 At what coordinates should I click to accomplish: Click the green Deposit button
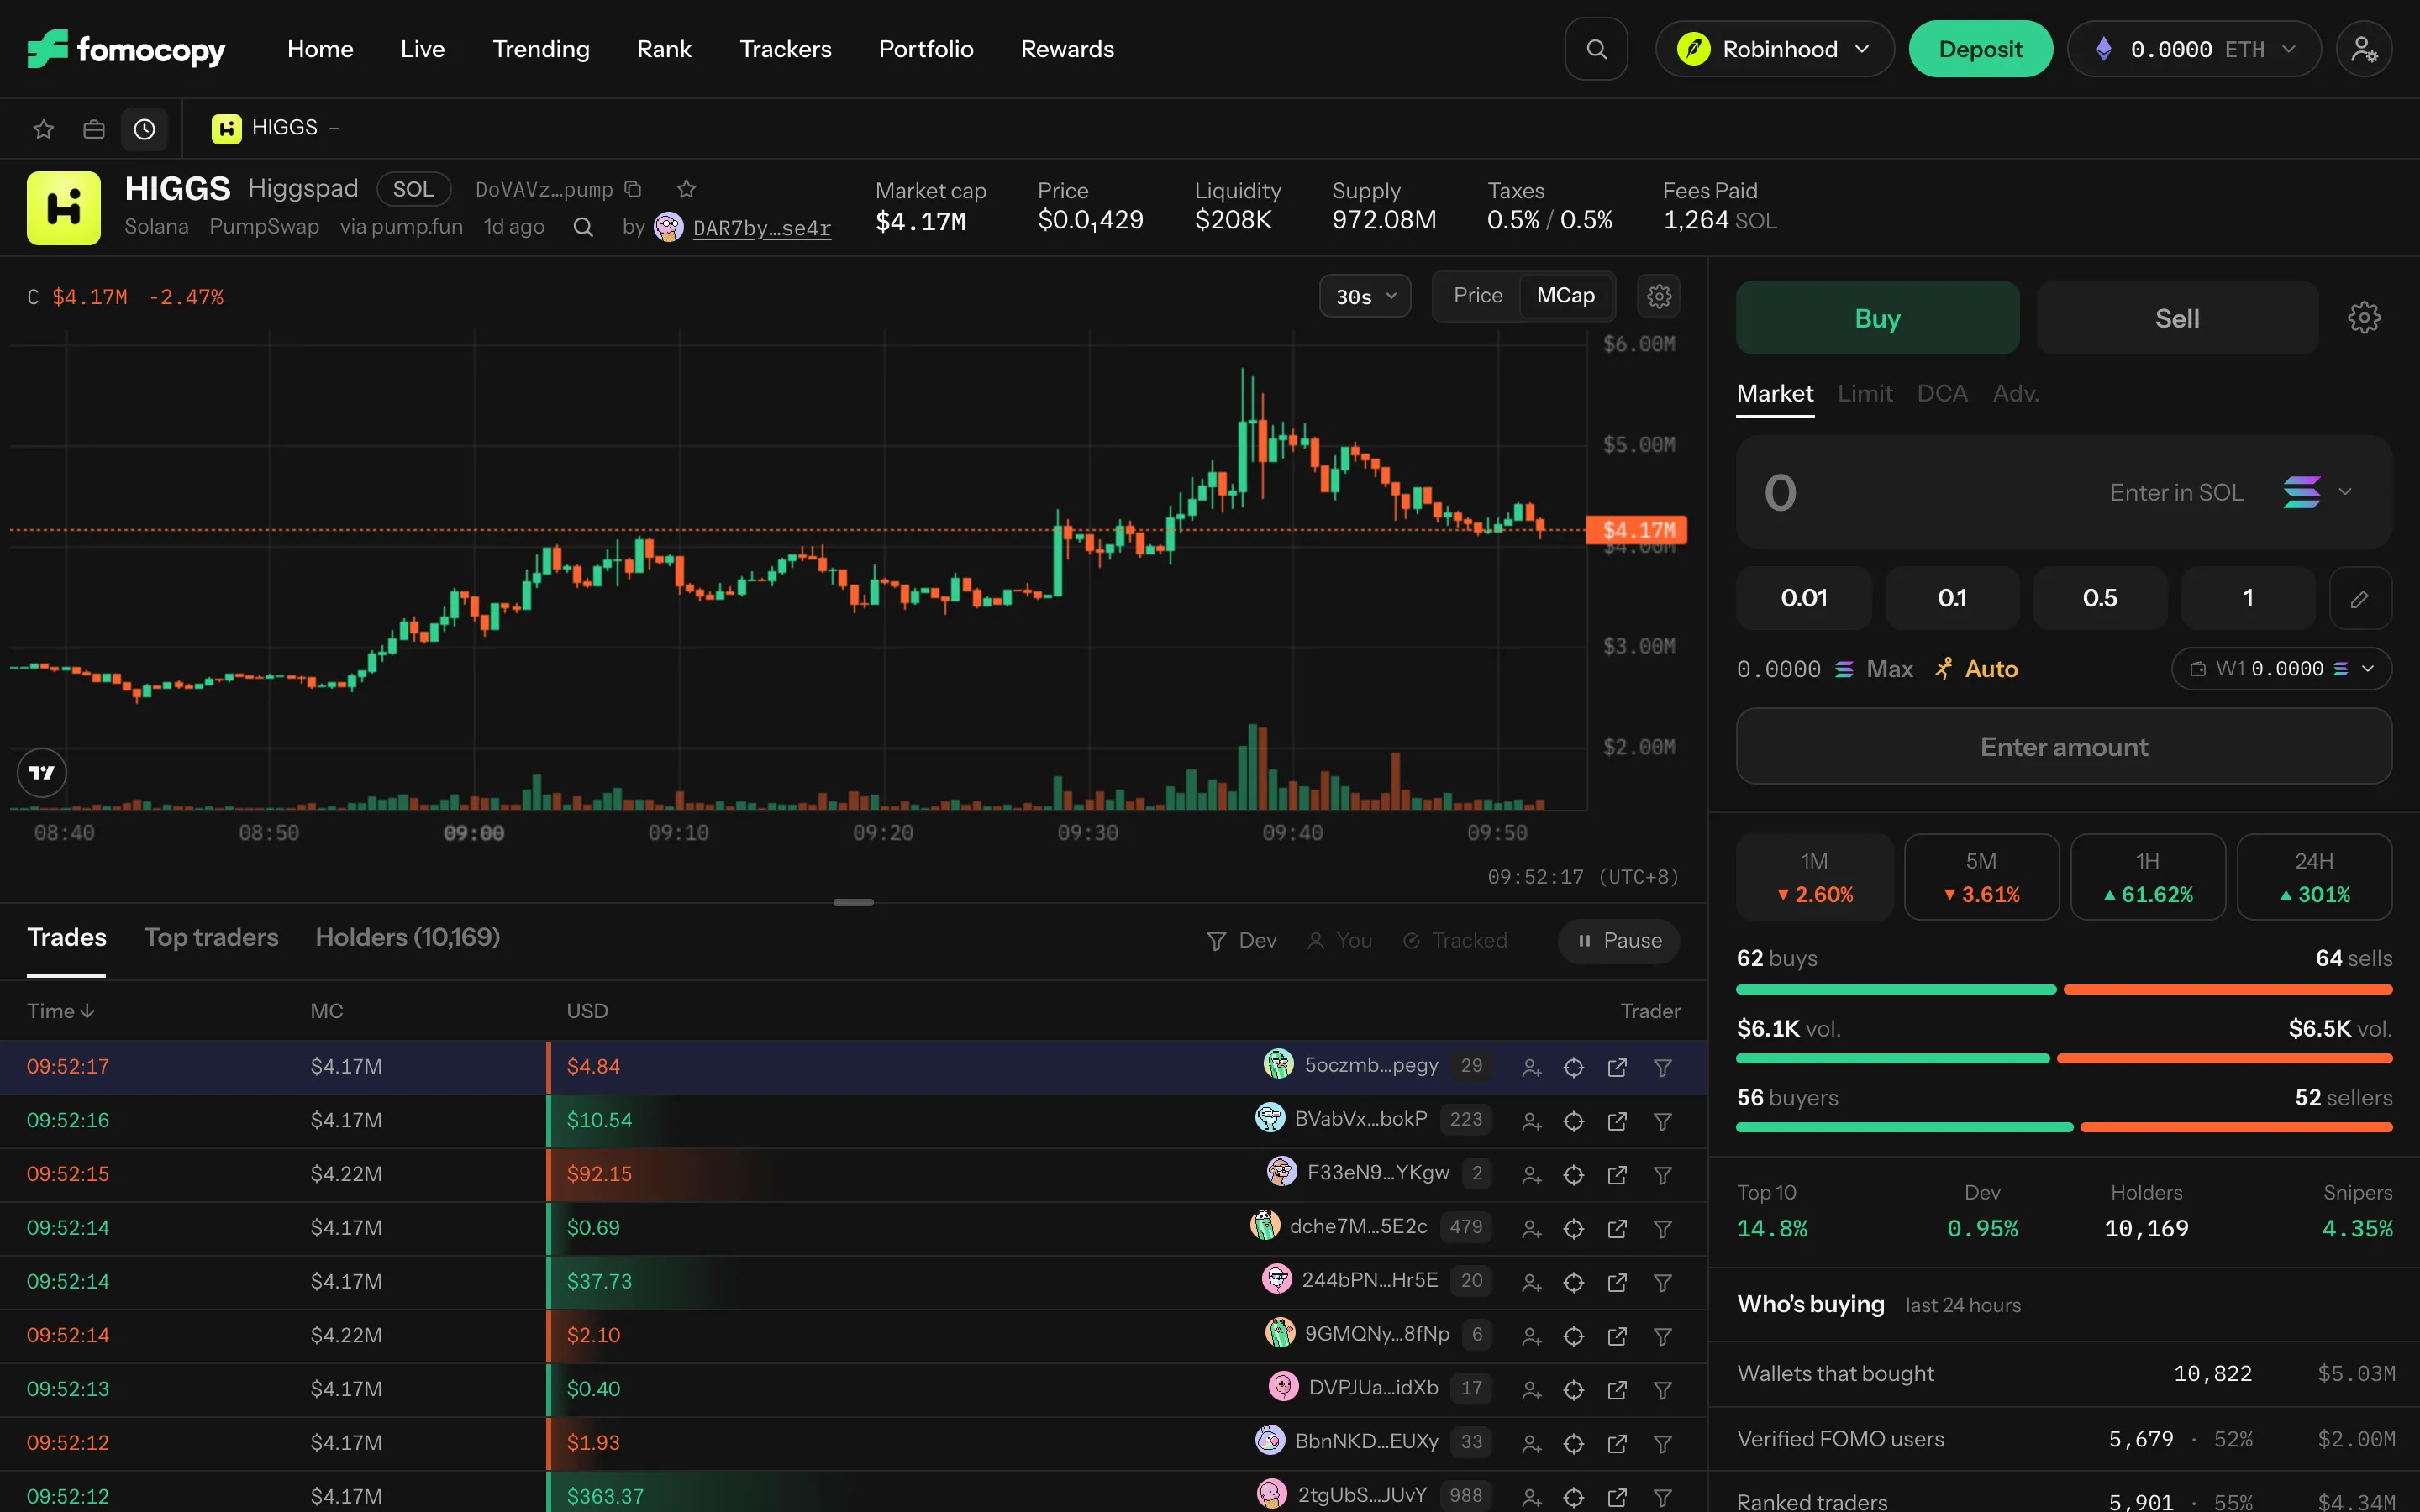tap(1980, 49)
